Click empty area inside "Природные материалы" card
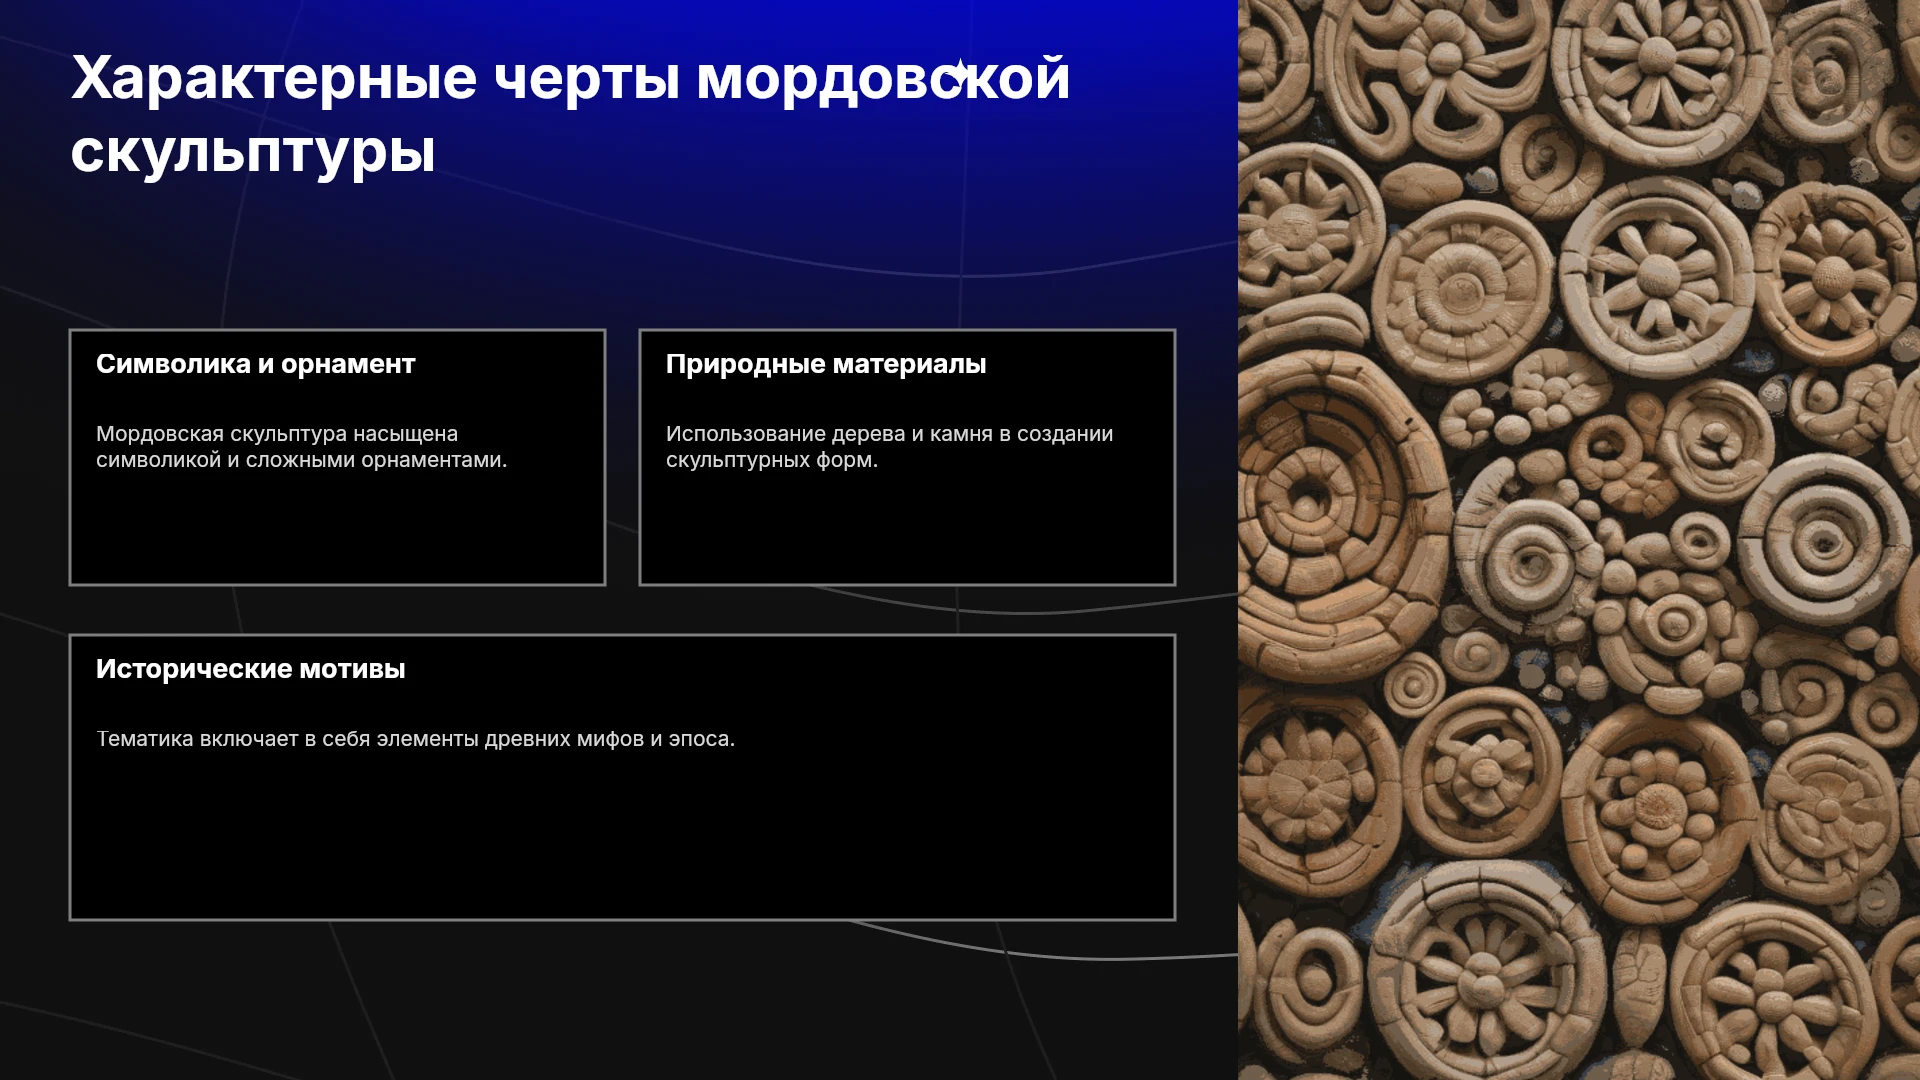This screenshot has height=1080, width=1920. point(907,530)
